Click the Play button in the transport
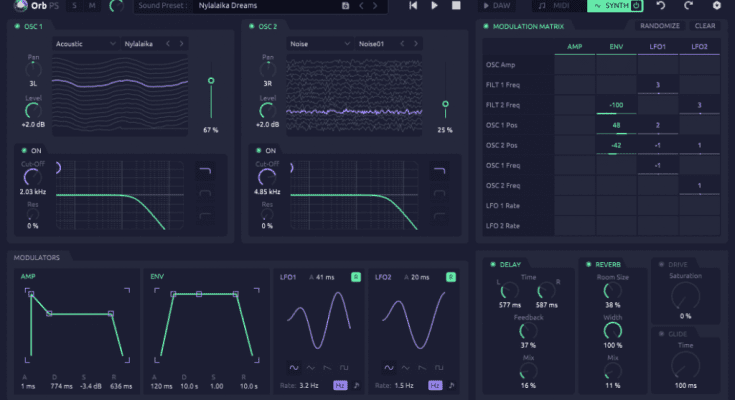This screenshot has width=735, height=400. click(x=435, y=6)
